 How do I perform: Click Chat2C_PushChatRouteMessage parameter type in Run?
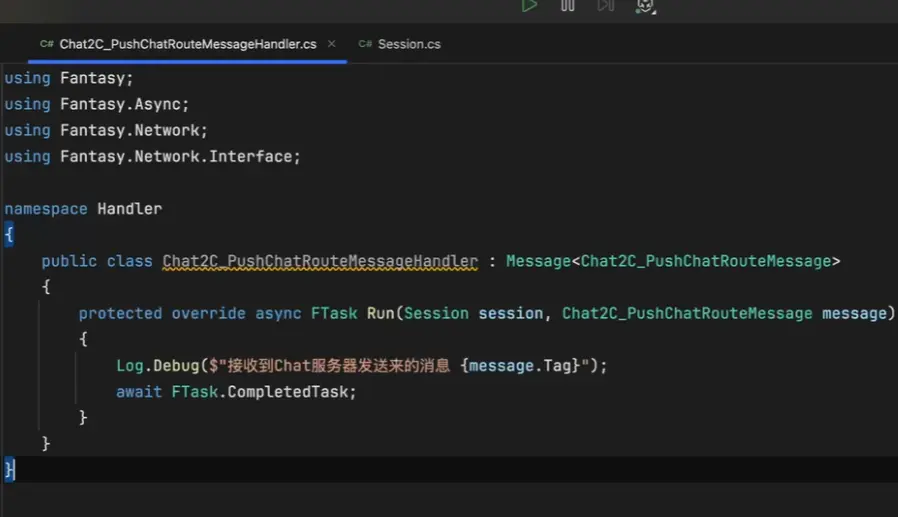click(x=687, y=314)
